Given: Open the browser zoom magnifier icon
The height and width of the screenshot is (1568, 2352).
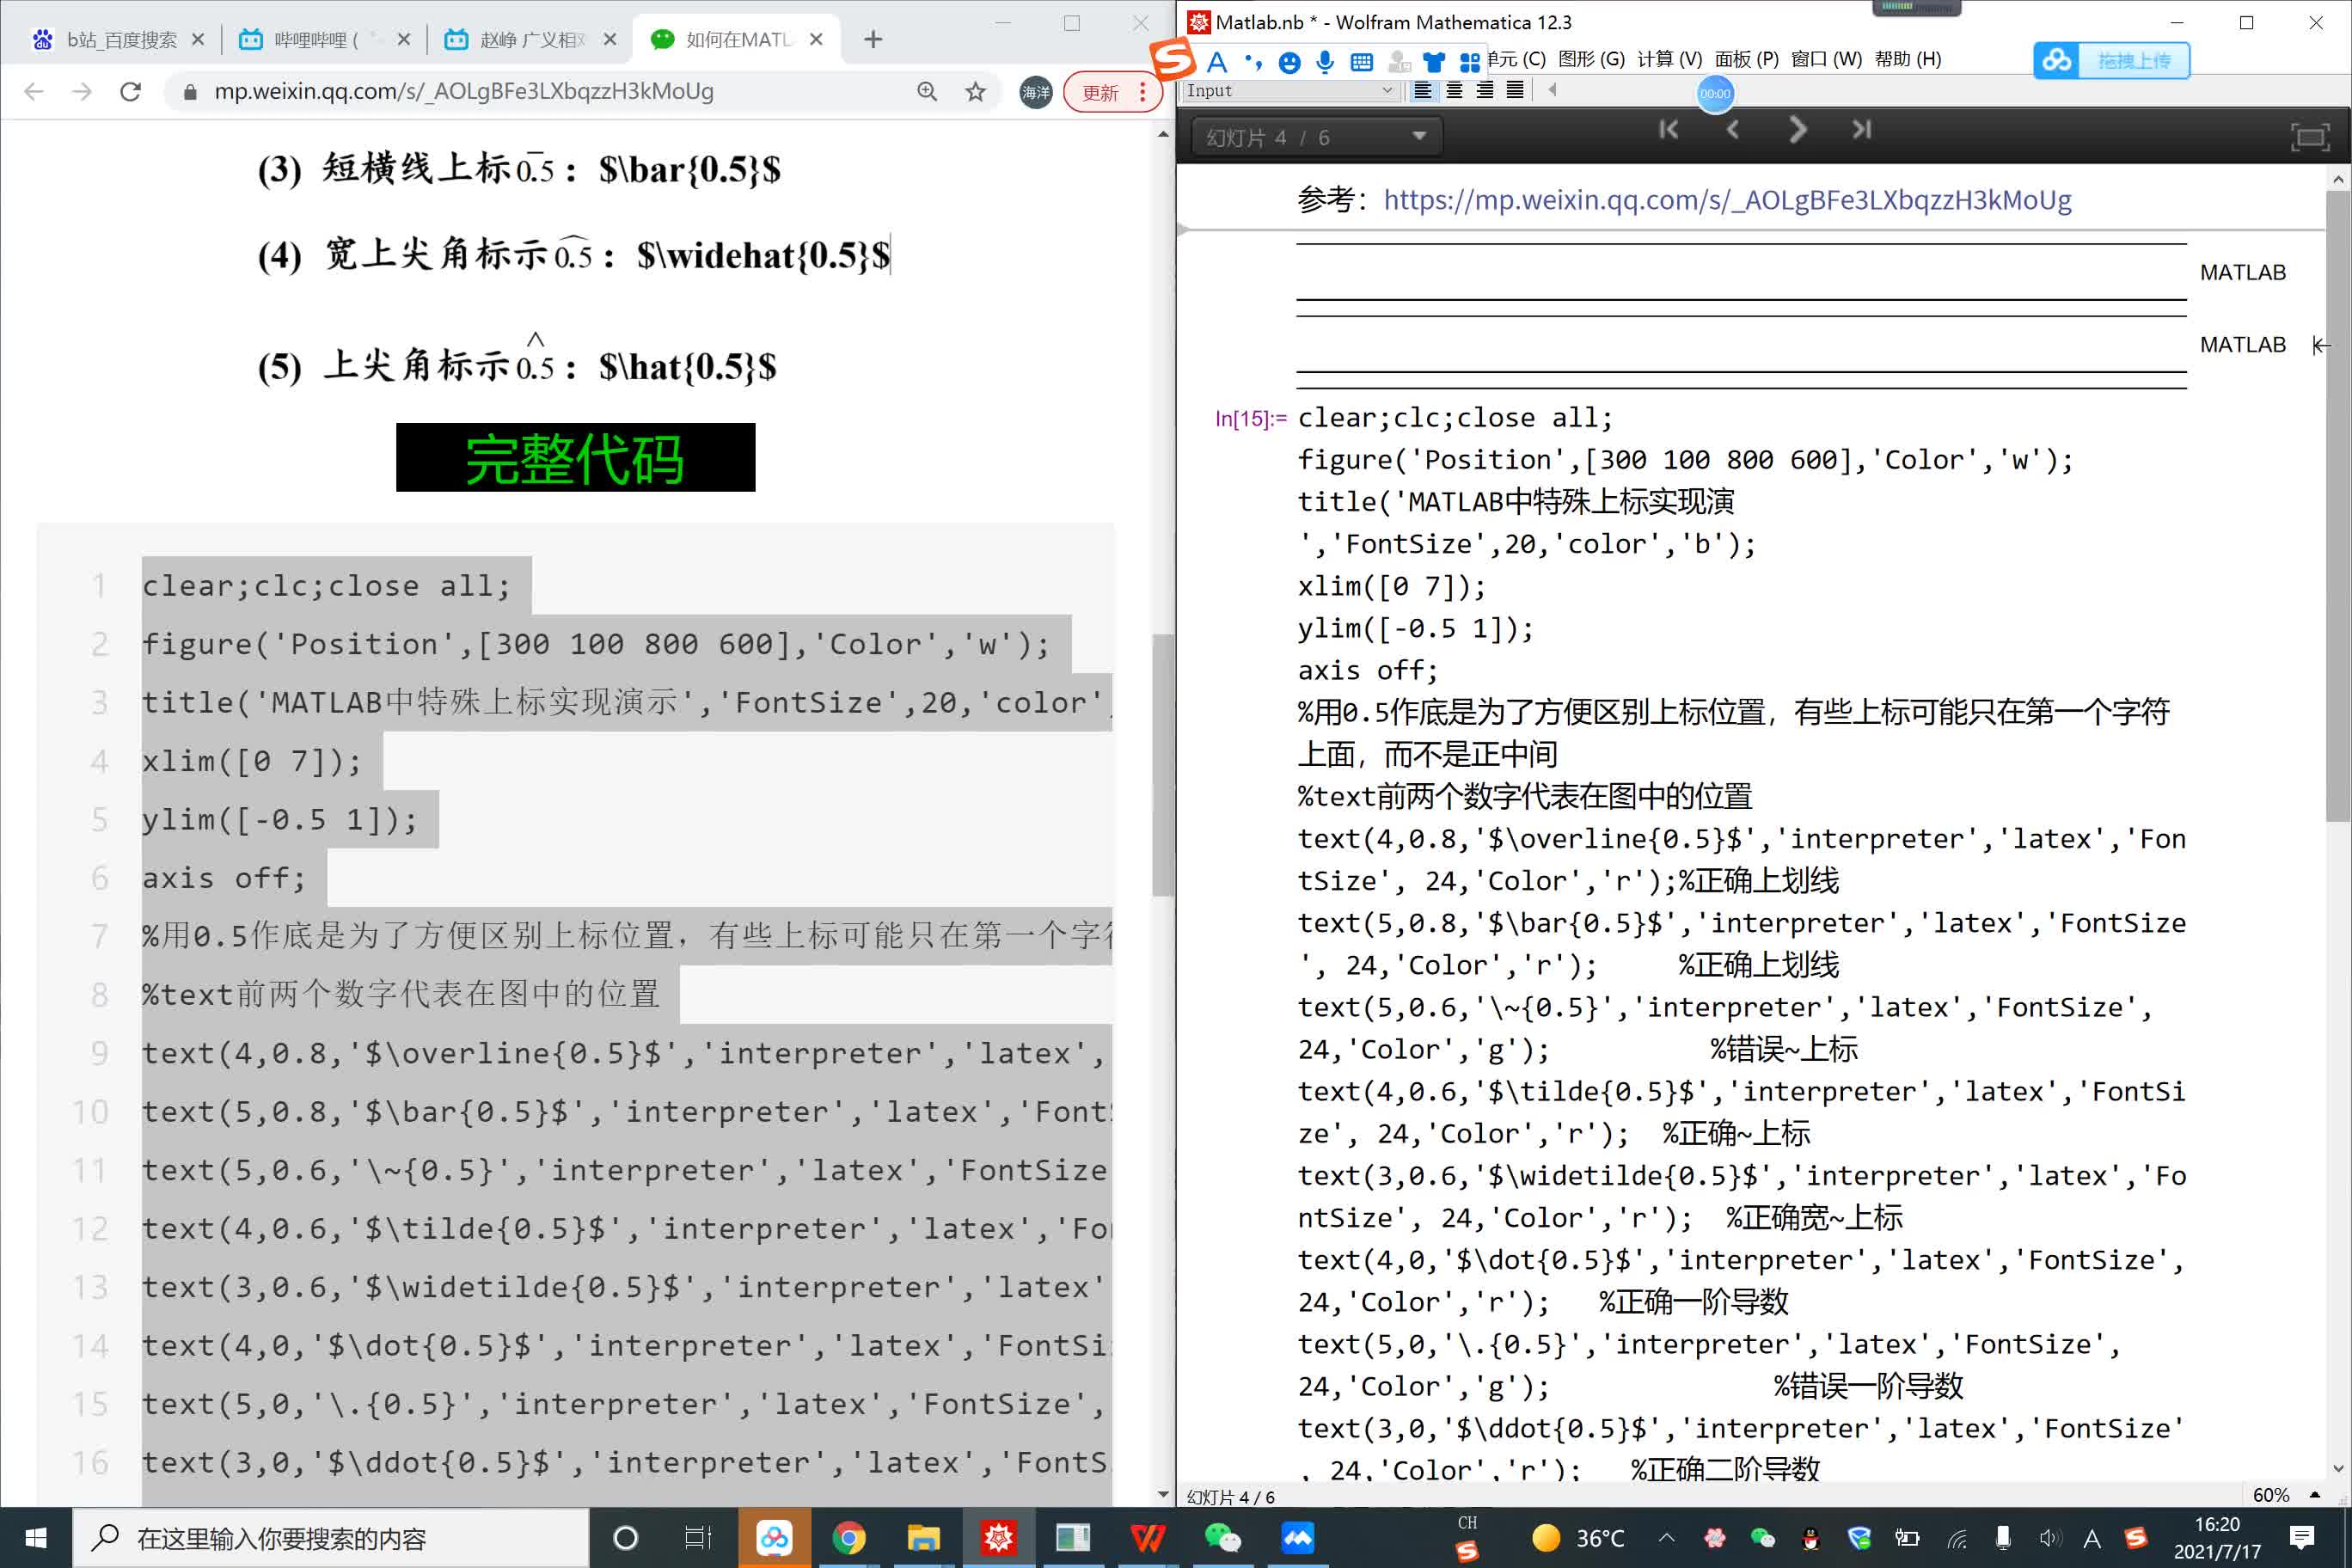Looking at the screenshot, I should click(927, 92).
